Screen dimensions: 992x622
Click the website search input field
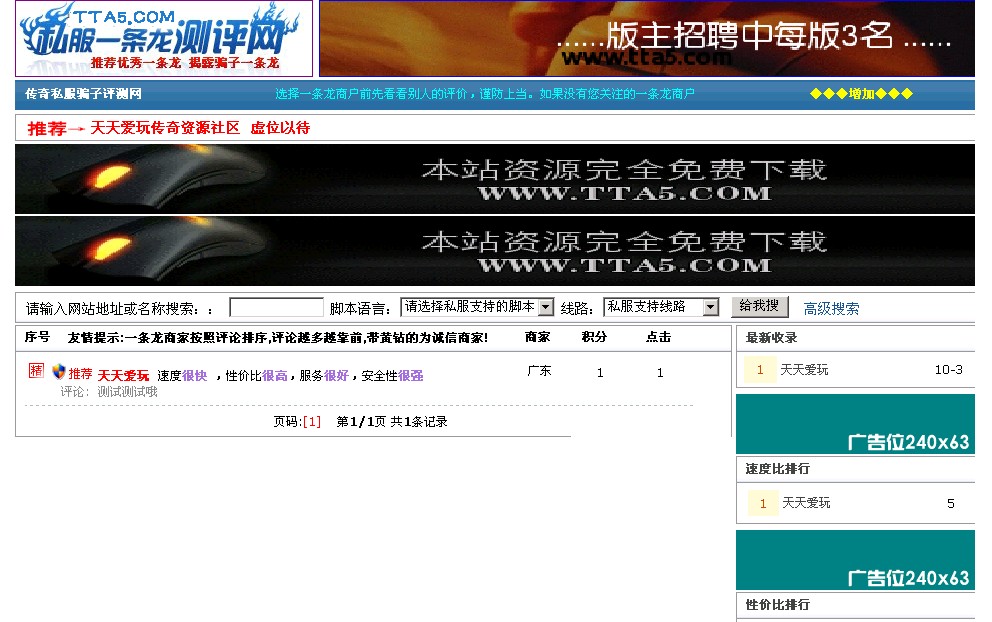pos(275,306)
